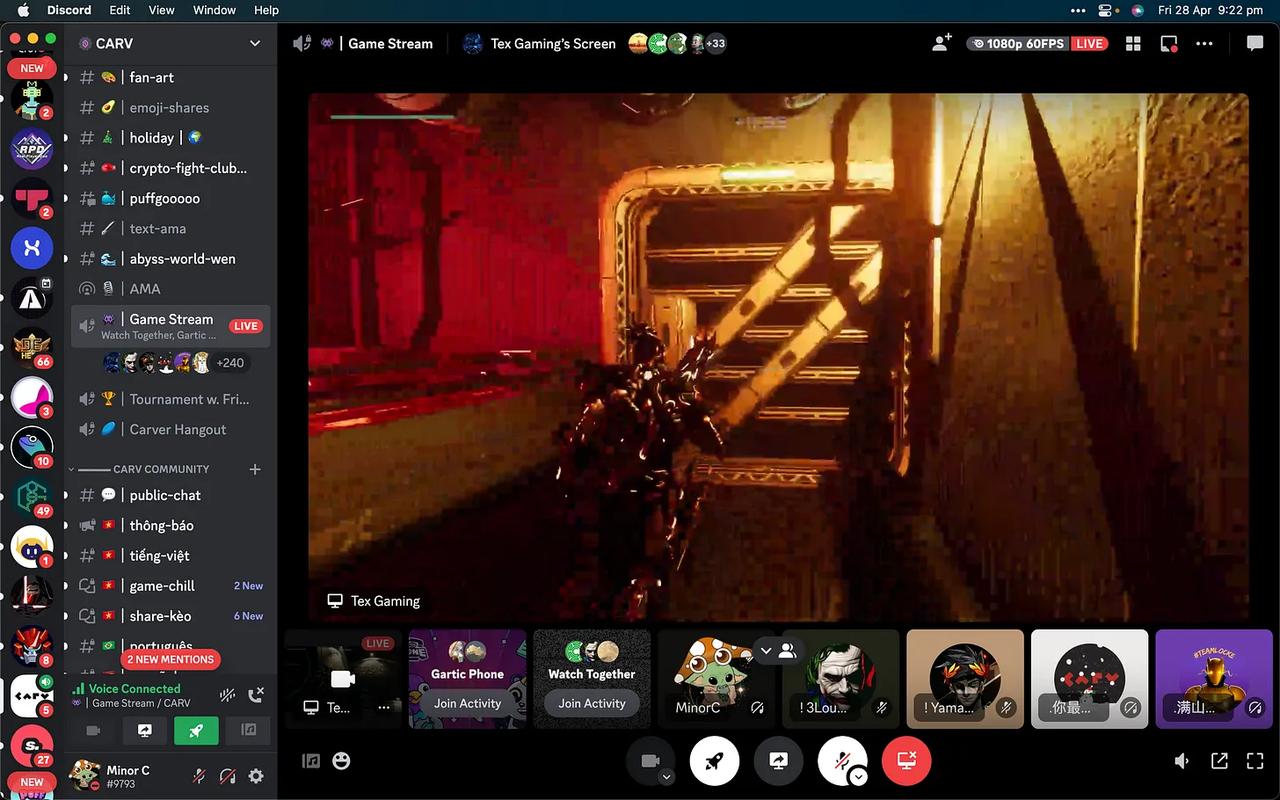Select the Window menu
Viewport: 1280px width, 800px height.
214,10
